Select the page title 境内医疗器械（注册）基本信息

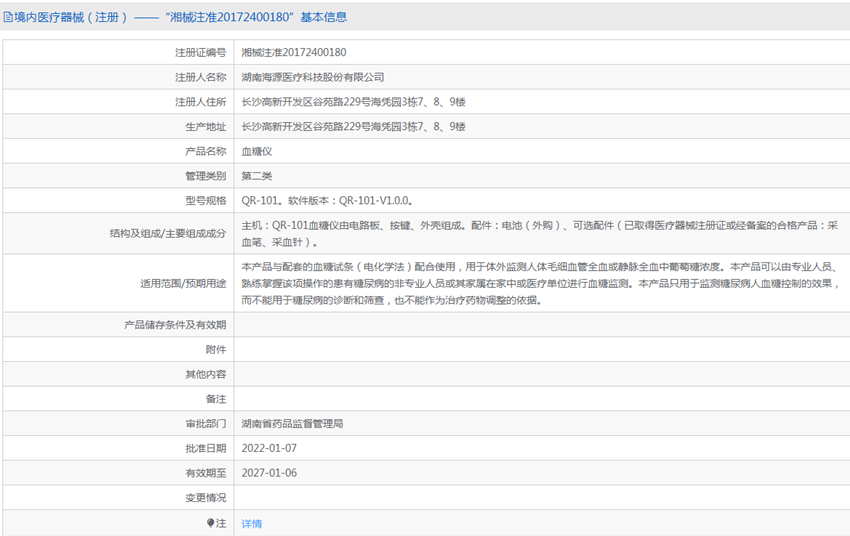(x=175, y=17)
